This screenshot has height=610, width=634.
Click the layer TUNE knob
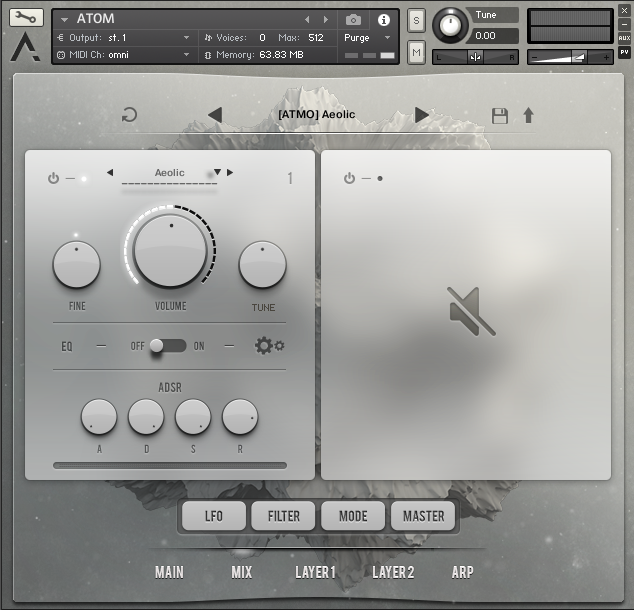pyautogui.click(x=262, y=265)
